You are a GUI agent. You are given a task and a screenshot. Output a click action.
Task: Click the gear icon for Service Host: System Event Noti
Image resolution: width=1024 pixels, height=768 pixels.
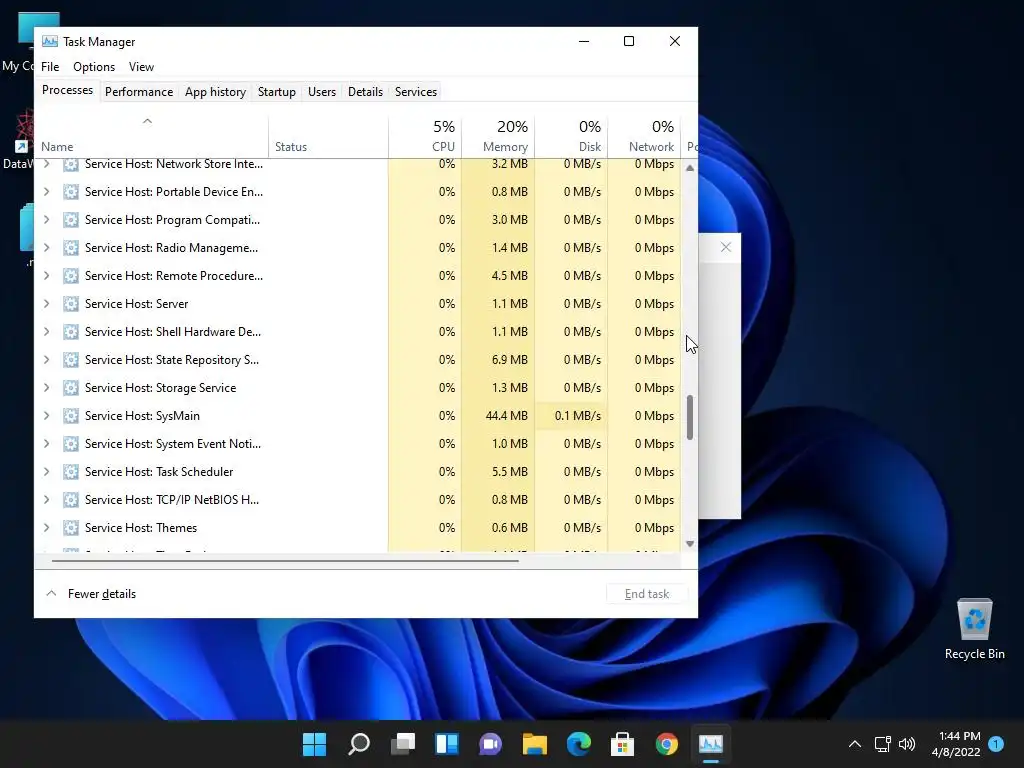point(71,444)
